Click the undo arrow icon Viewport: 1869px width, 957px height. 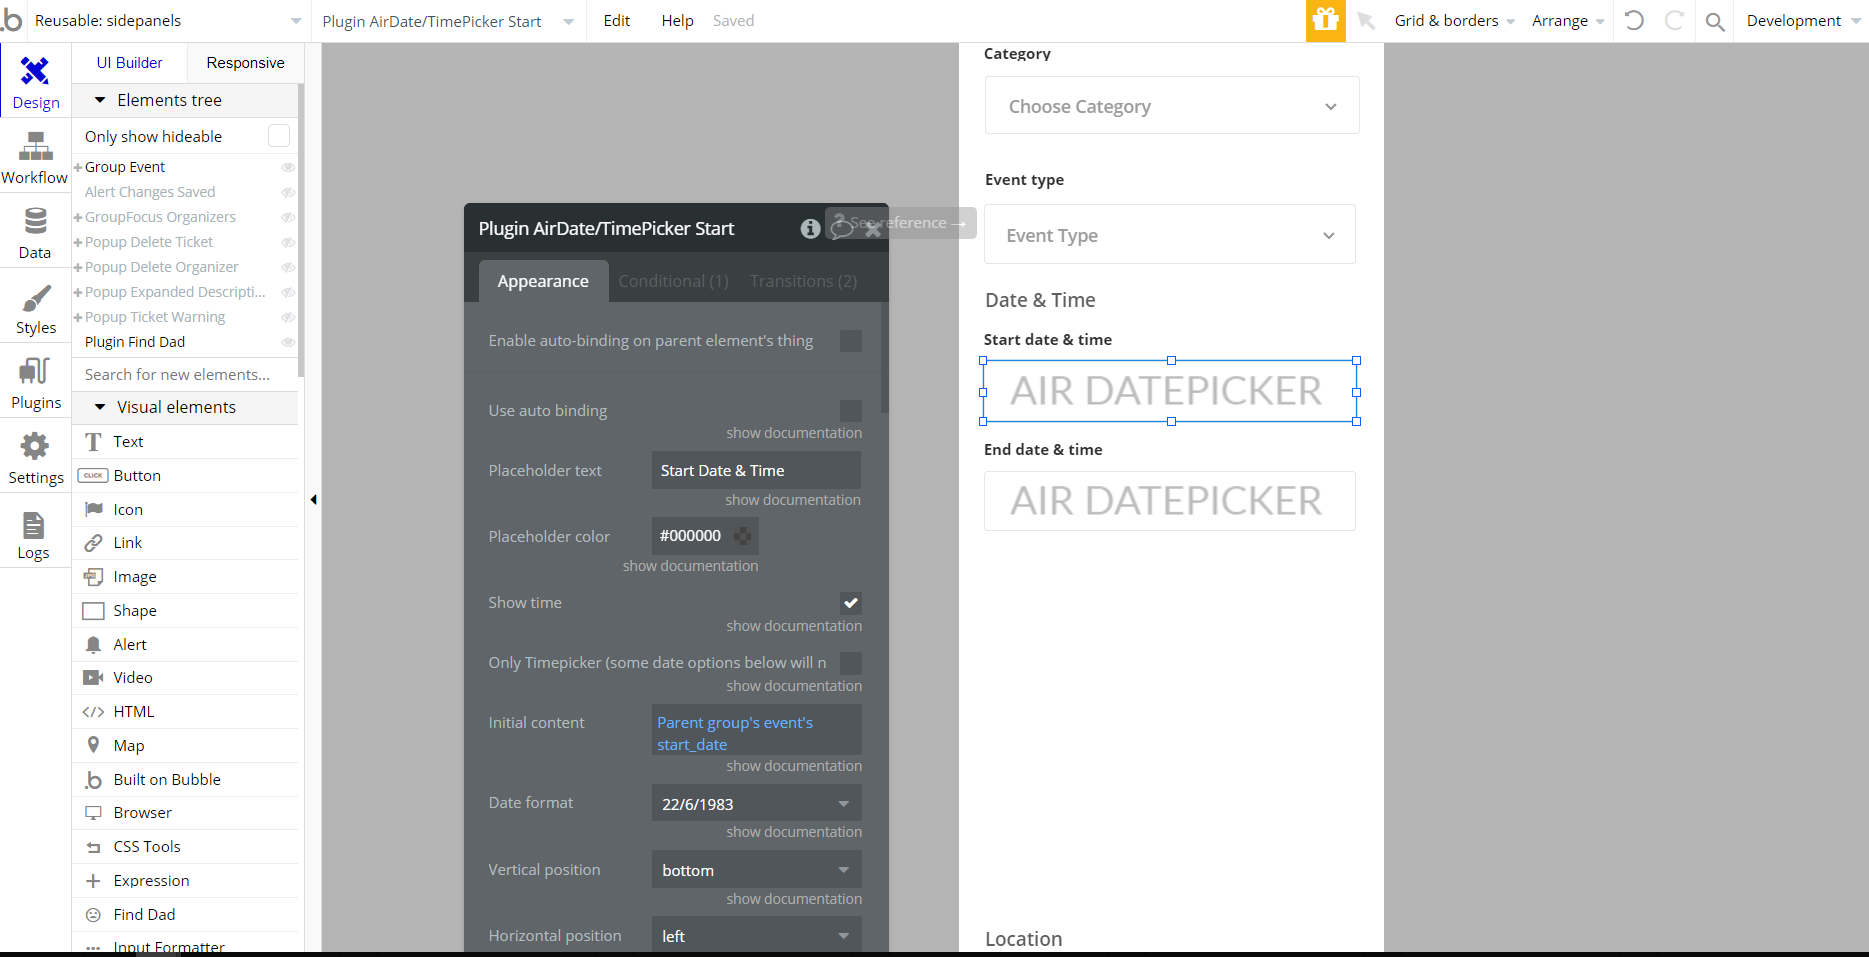click(1634, 21)
